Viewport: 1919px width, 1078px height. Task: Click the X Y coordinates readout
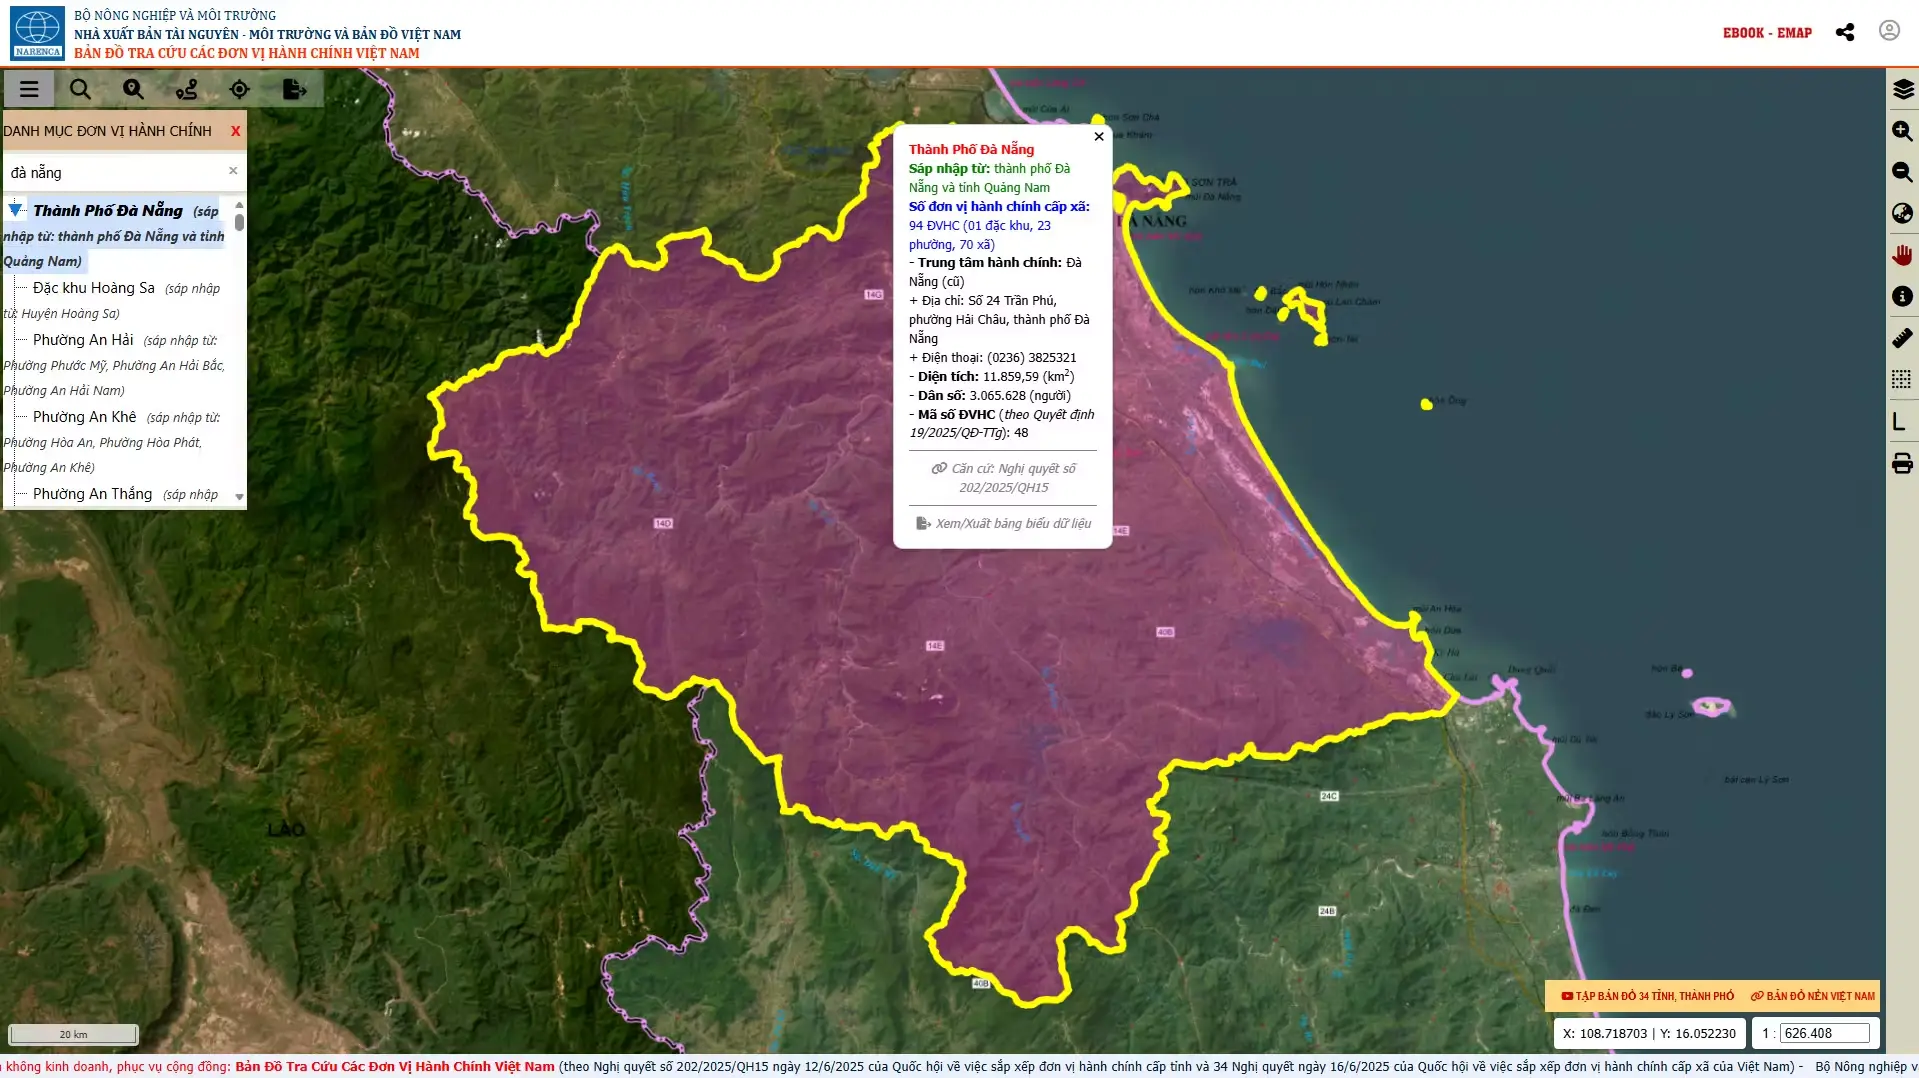pos(1650,1033)
